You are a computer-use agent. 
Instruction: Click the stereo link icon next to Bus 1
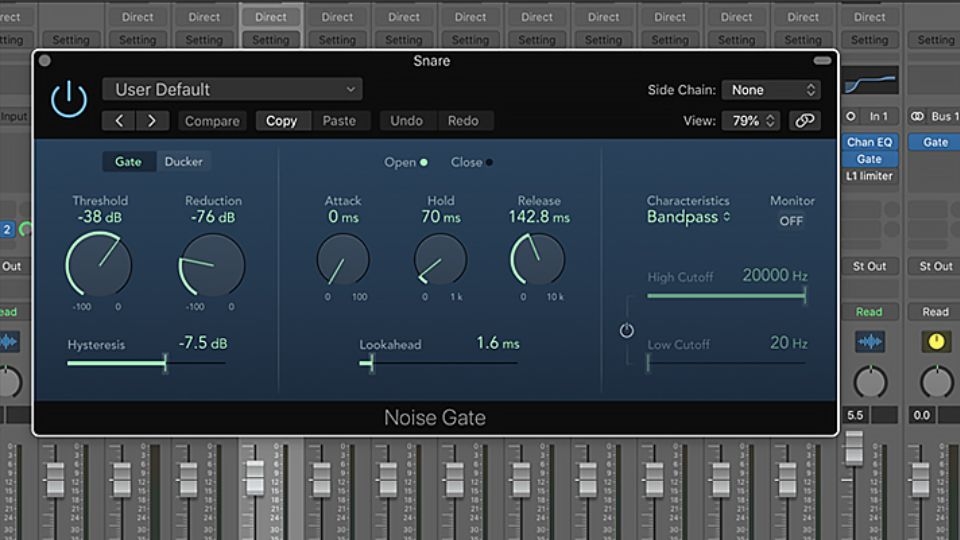click(x=917, y=116)
